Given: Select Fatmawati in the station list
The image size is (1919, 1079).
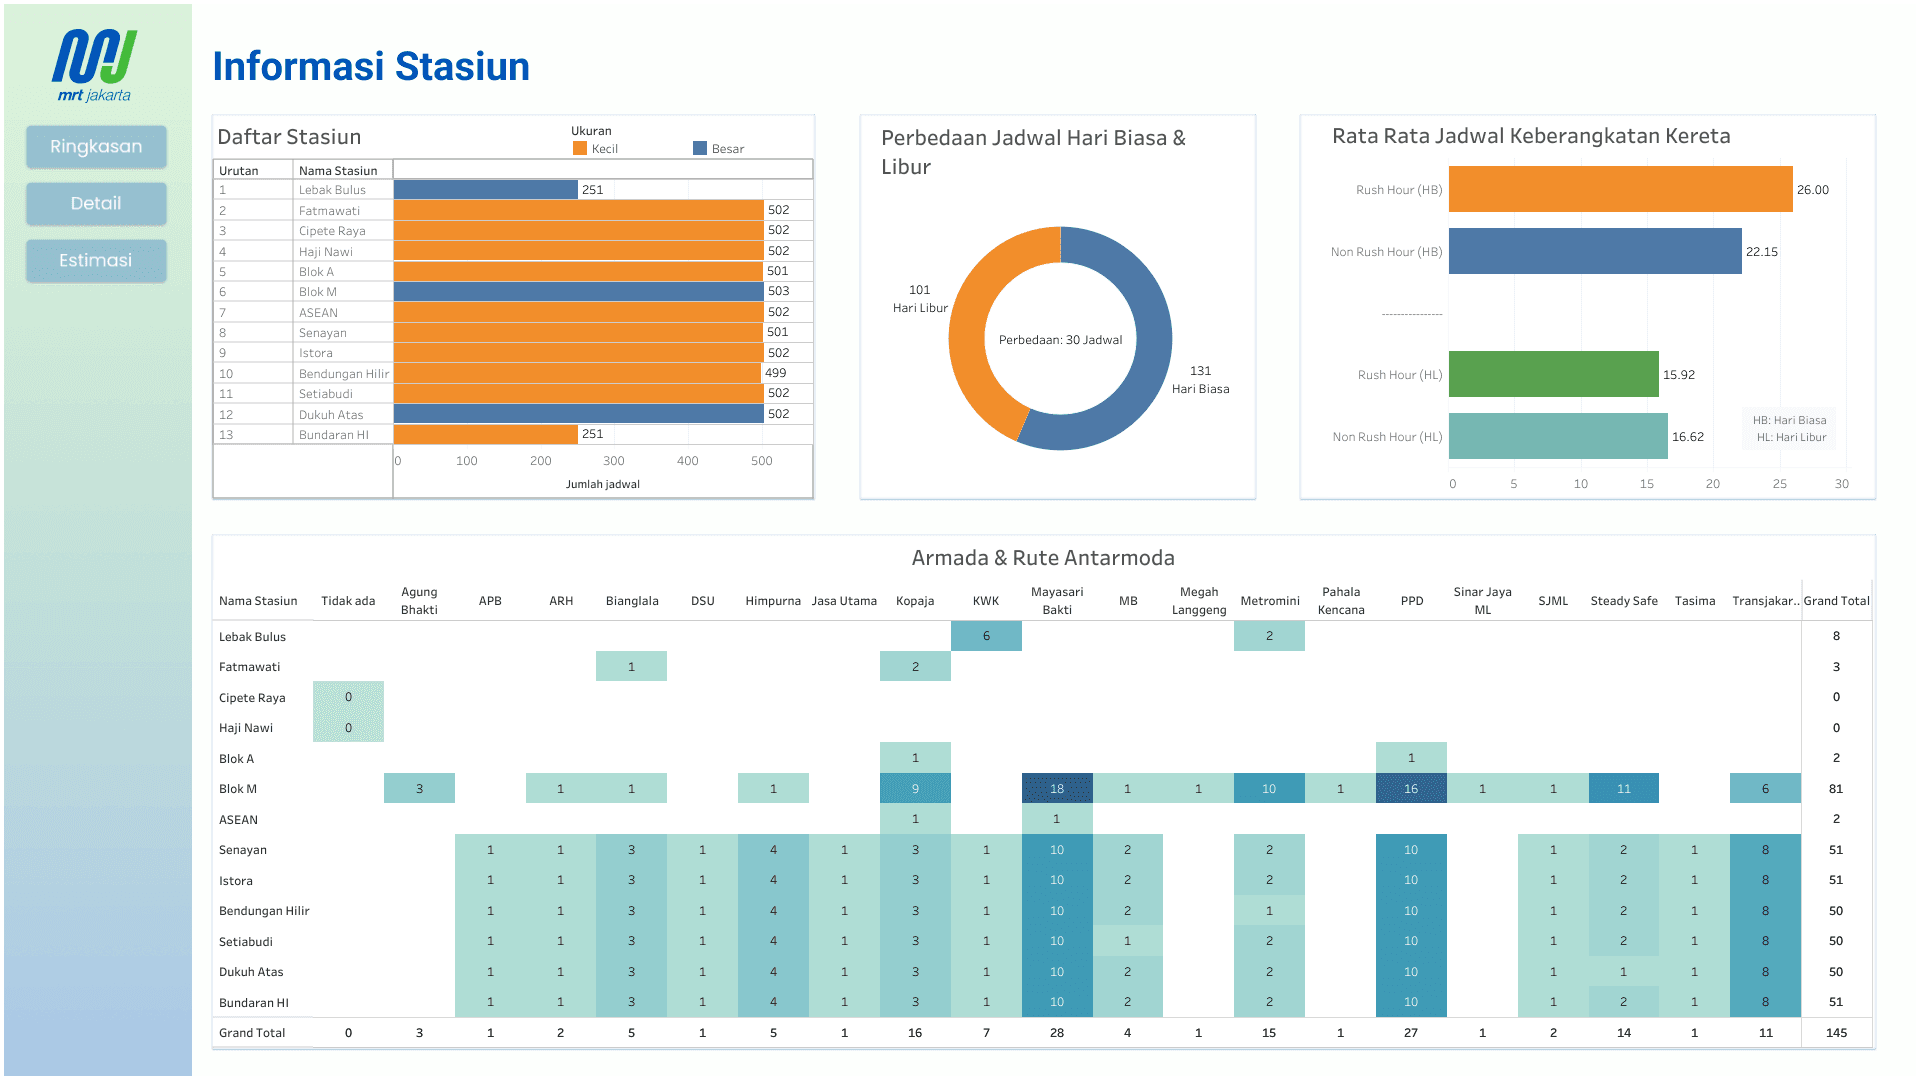Looking at the screenshot, I should pyautogui.click(x=329, y=211).
